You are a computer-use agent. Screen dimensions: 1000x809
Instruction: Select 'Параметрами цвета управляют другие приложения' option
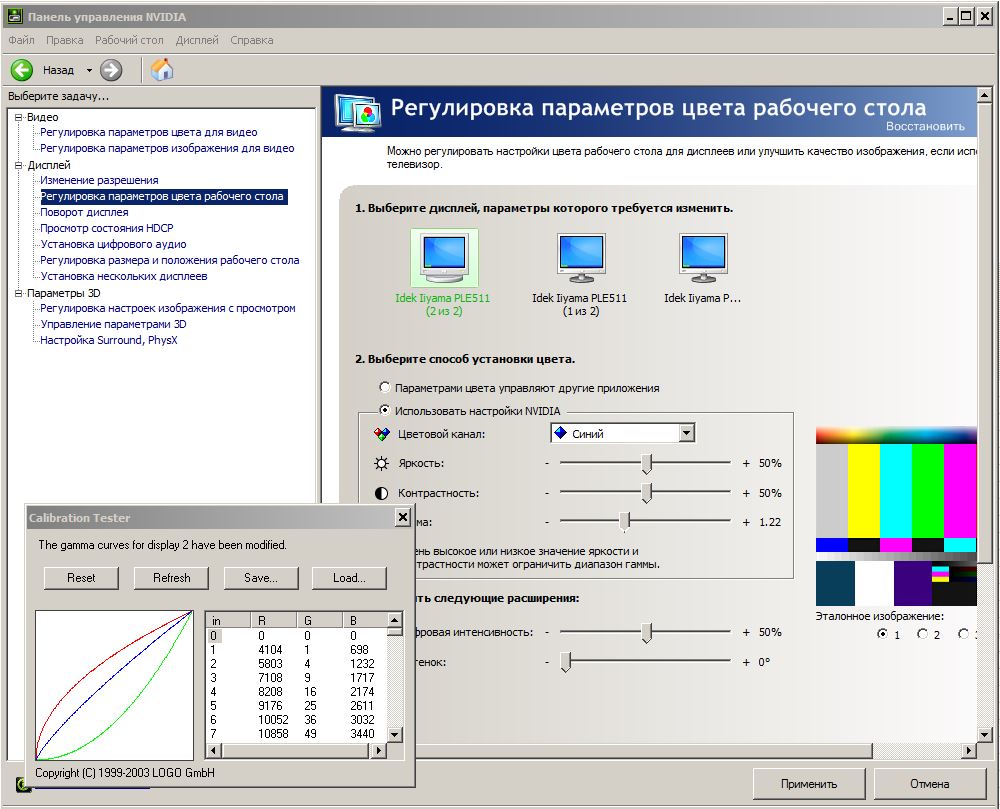pos(384,387)
